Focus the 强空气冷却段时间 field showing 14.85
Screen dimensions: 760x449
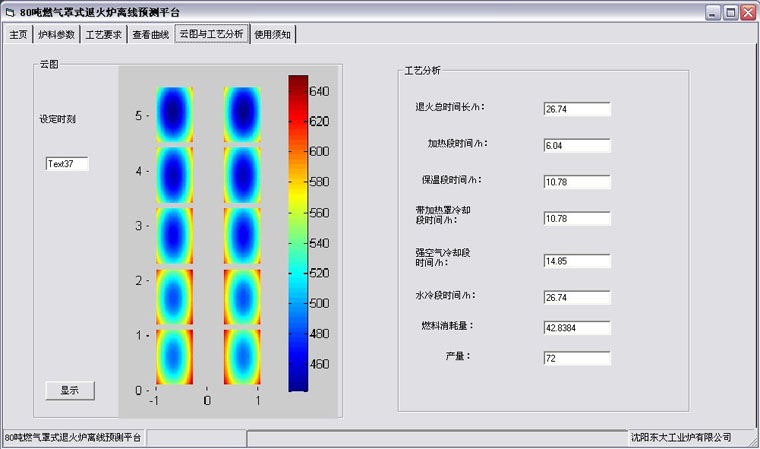pyautogui.click(x=577, y=261)
